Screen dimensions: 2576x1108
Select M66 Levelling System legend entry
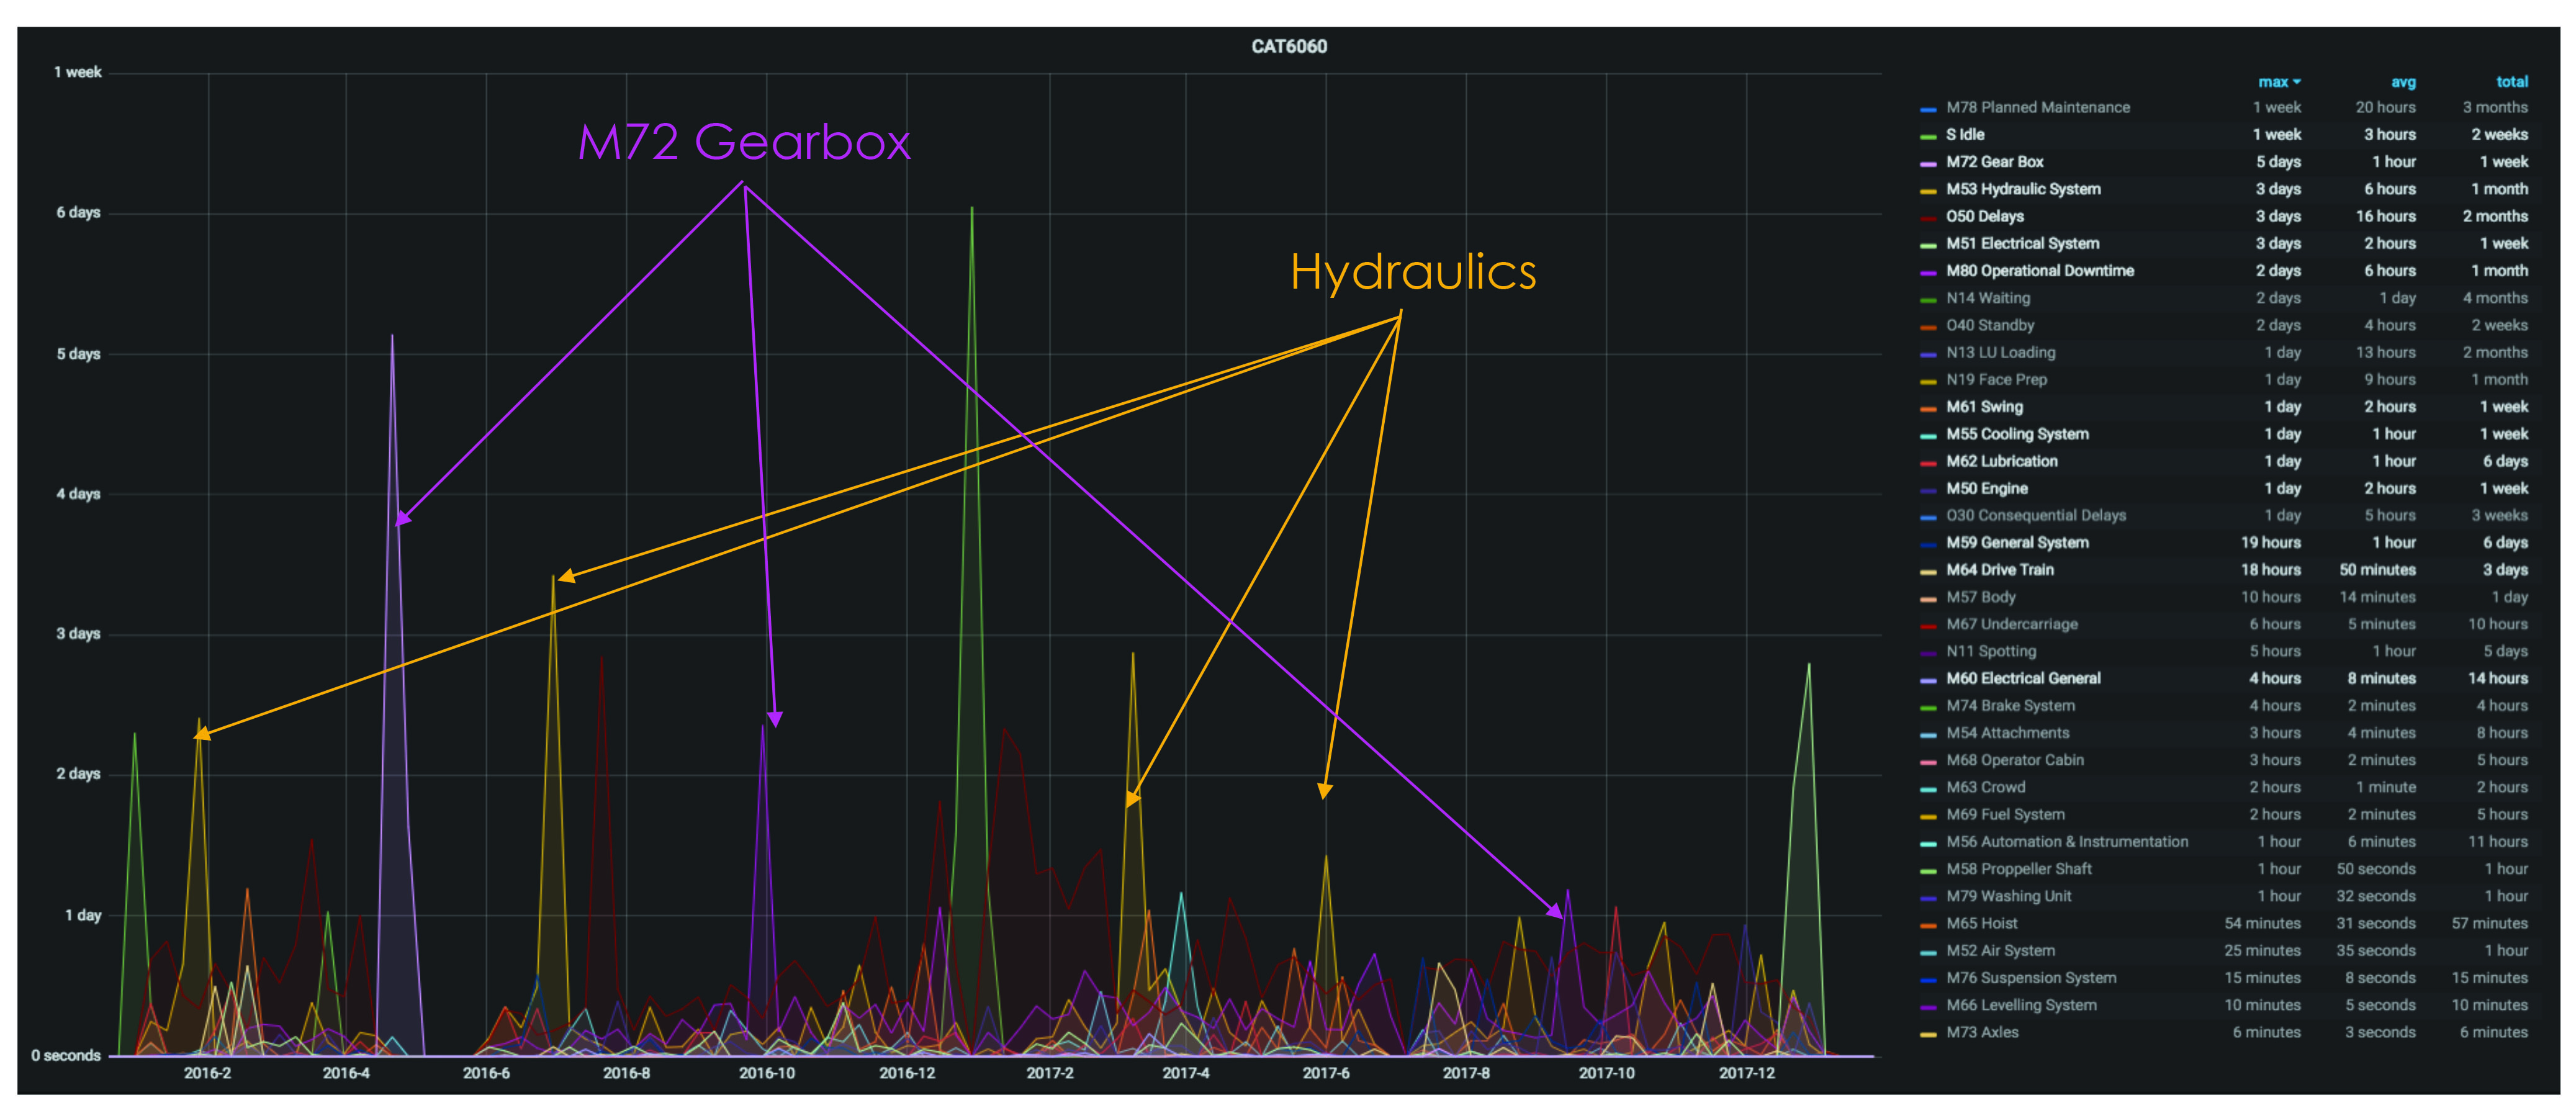coord(2021,1005)
